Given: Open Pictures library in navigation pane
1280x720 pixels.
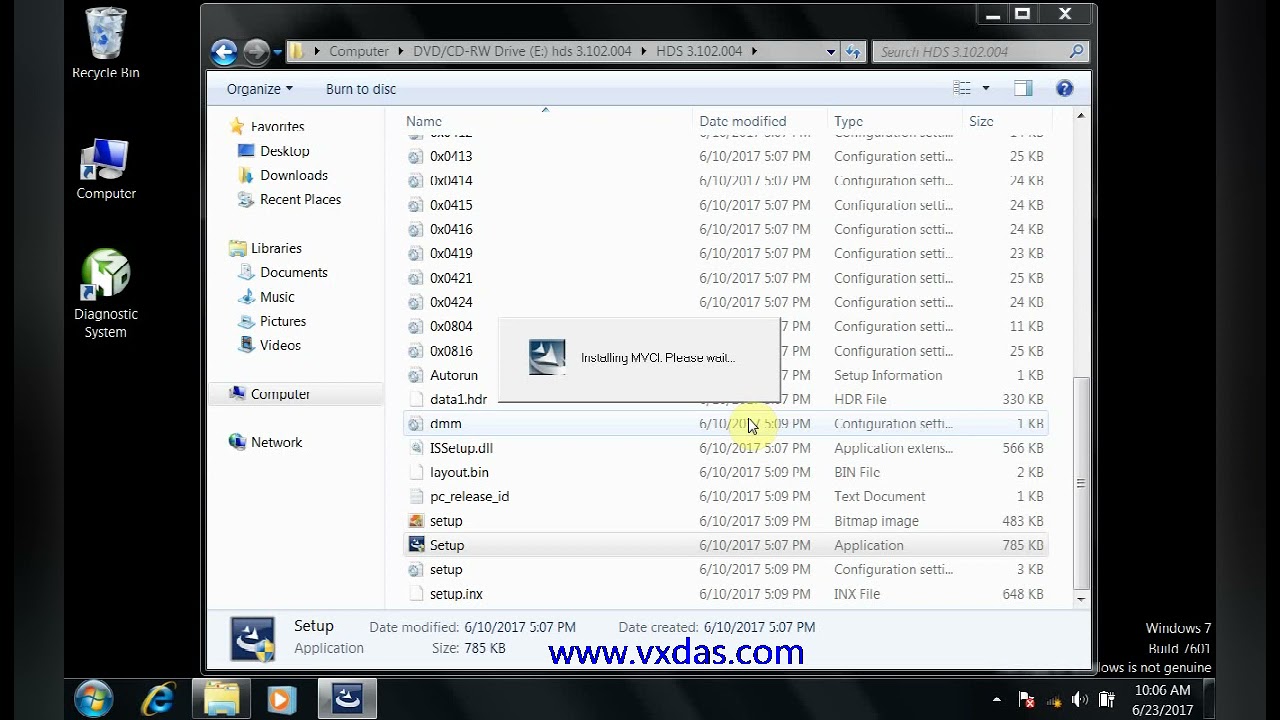Looking at the screenshot, I should 283,321.
